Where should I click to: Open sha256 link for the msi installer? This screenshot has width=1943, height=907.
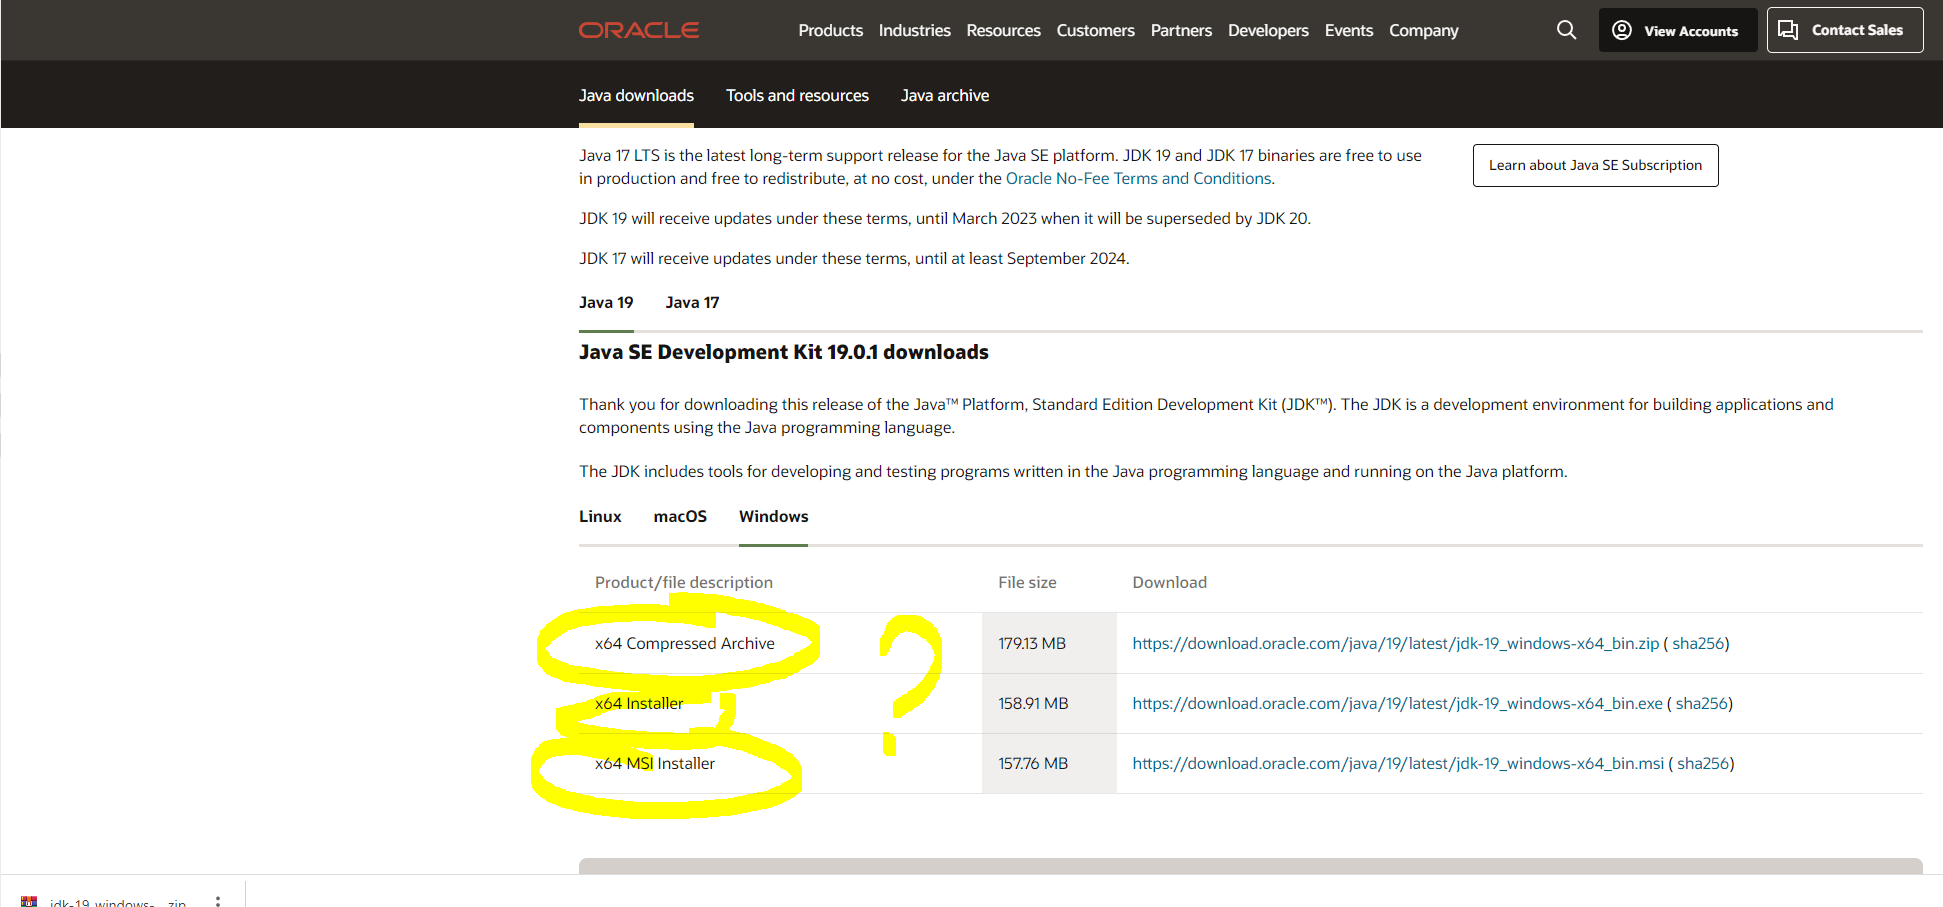(1703, 763)
